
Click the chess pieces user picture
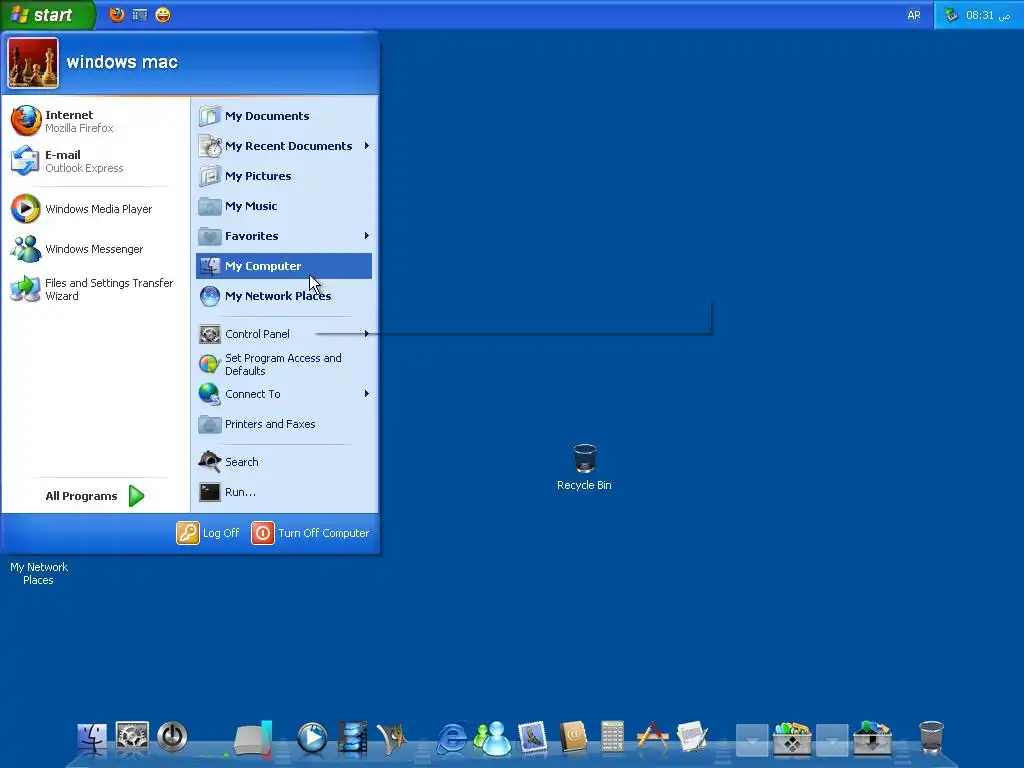point(33,63)
